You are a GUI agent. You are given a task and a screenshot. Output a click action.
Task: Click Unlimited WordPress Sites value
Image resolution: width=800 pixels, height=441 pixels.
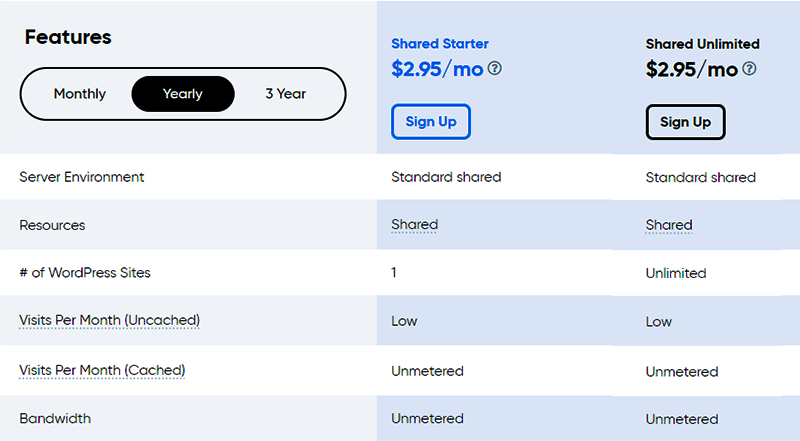(x=676, y=273)
